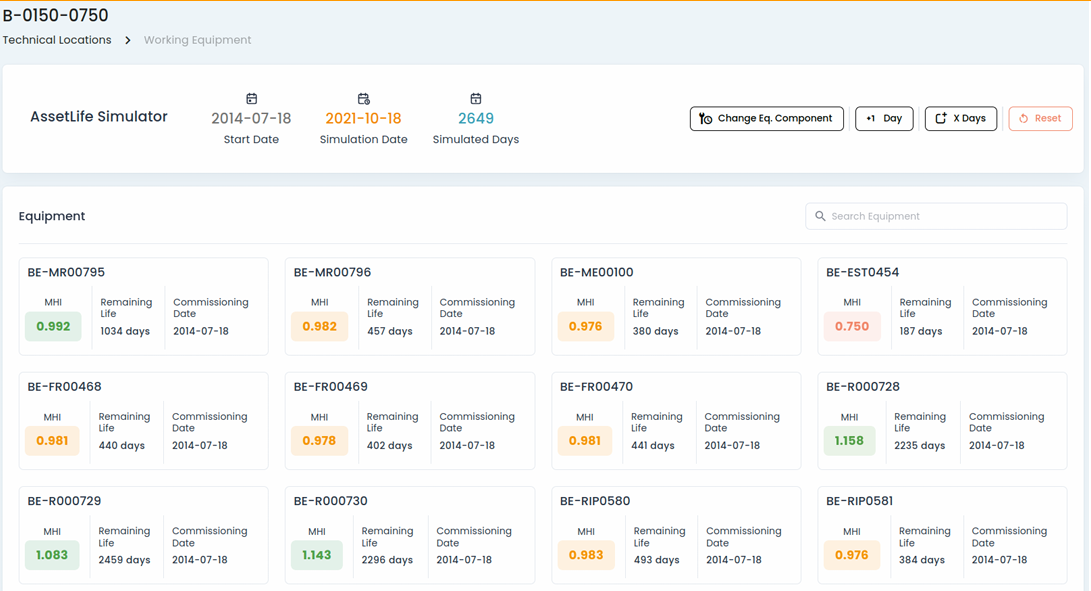This screenshot has width=1091, height=591.
Task: Open equipment card BE-EST0454
Action: click(x=942, y=306)
